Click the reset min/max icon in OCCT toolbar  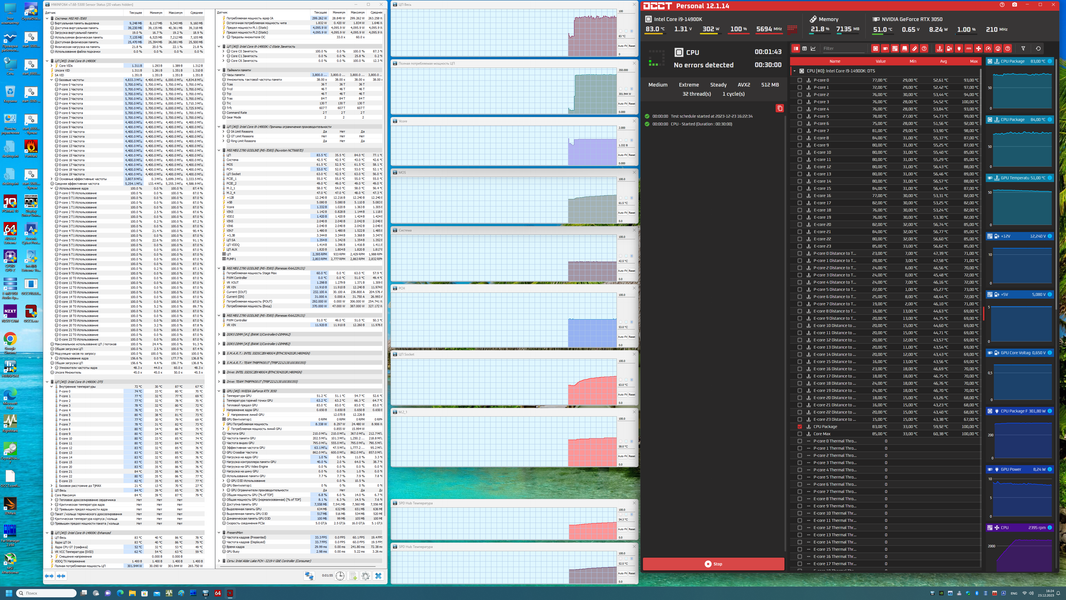pos(1038,48)
